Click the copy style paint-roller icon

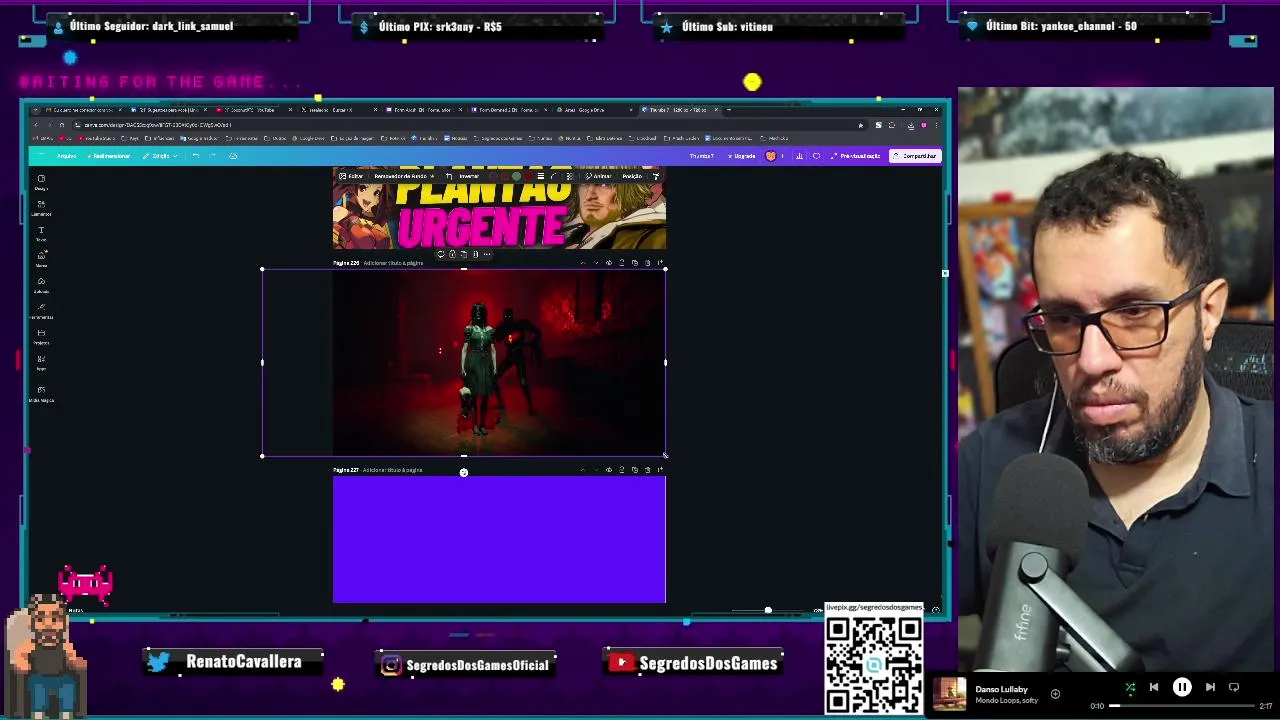(x=655, y=176)
